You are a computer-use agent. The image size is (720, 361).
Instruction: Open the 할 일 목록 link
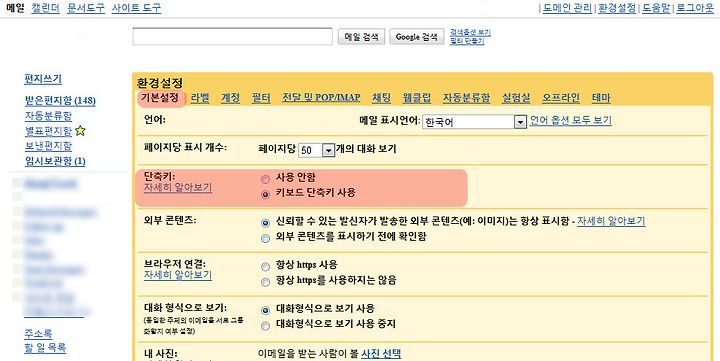coord(45,348)
